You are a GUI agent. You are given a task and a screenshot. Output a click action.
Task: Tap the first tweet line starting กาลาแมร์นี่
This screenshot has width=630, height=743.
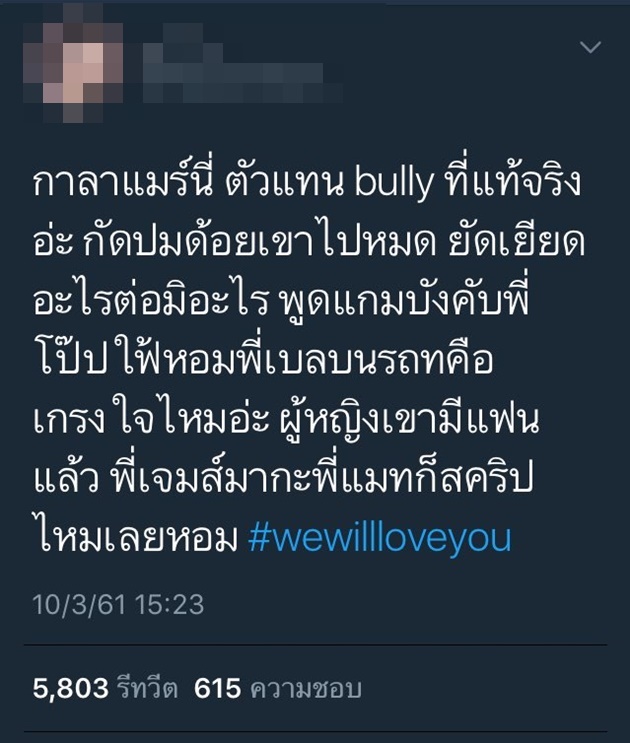[x=307, y=181]
